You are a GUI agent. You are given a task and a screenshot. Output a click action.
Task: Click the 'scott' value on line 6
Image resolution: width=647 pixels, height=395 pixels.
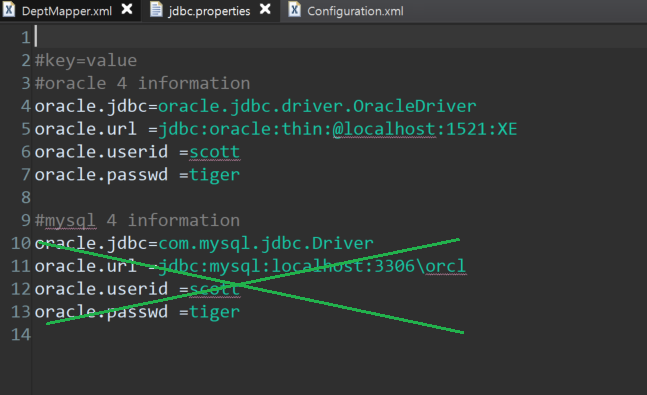point(215,152)
